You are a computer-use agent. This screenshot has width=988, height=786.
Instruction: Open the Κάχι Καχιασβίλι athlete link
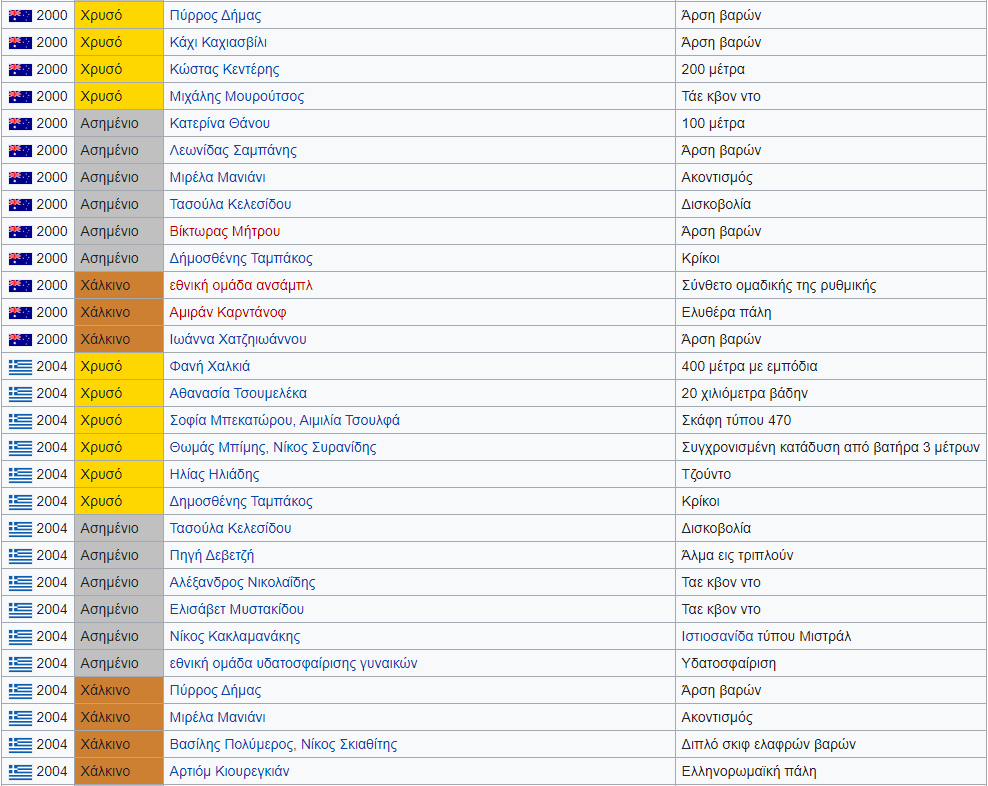point(218,43)
